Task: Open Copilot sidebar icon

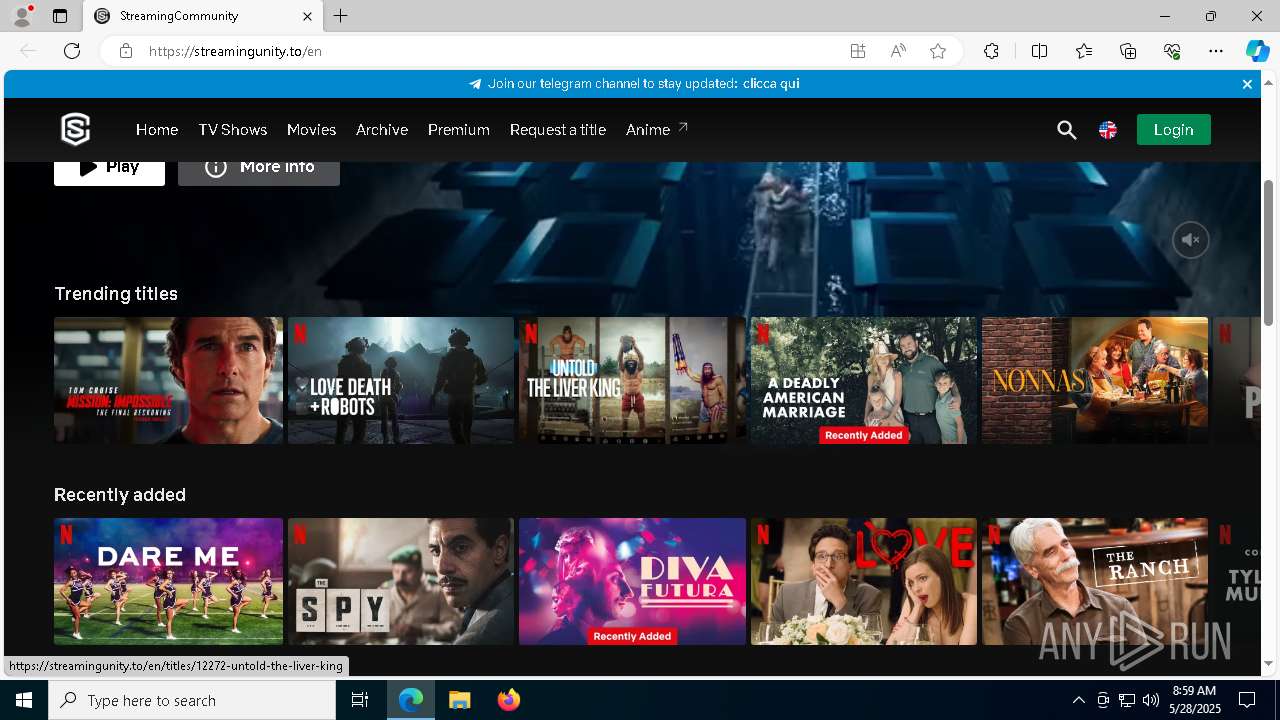Action: point(1257,51)
